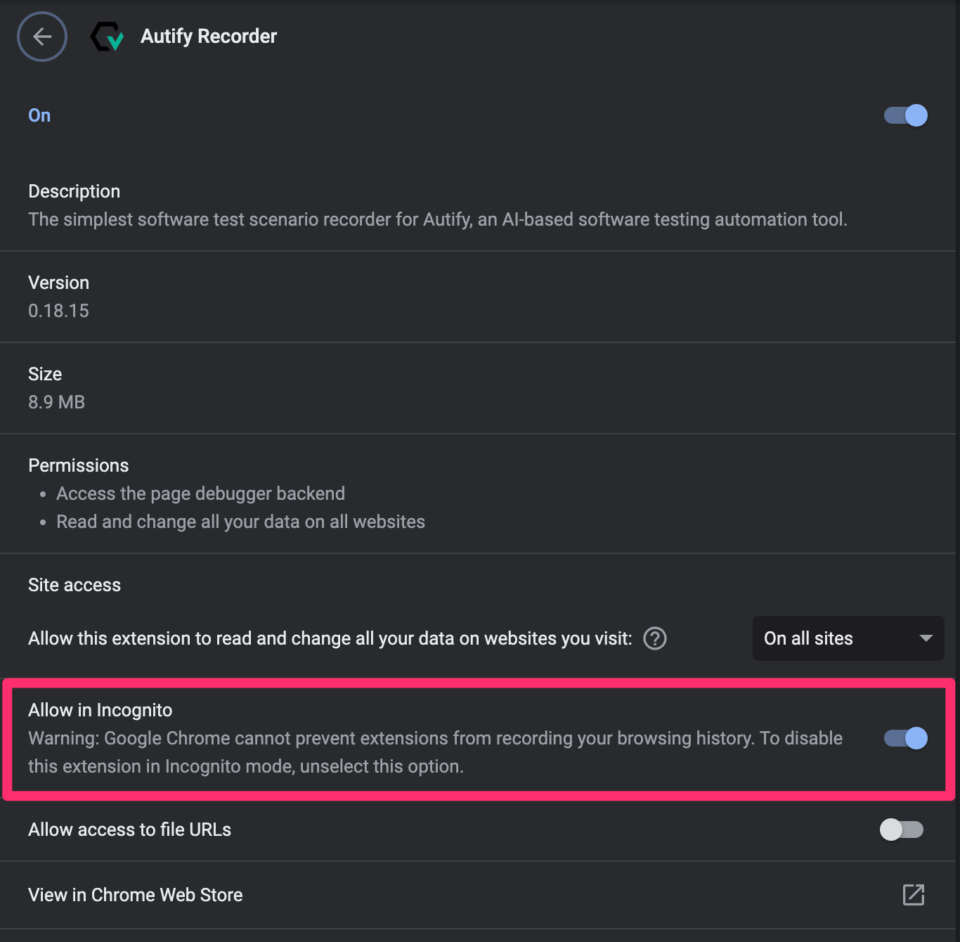Click the Autify Recorder extension logo
Image resolution: width=960 pixels, height=942 pixels.
click(107, 36)
